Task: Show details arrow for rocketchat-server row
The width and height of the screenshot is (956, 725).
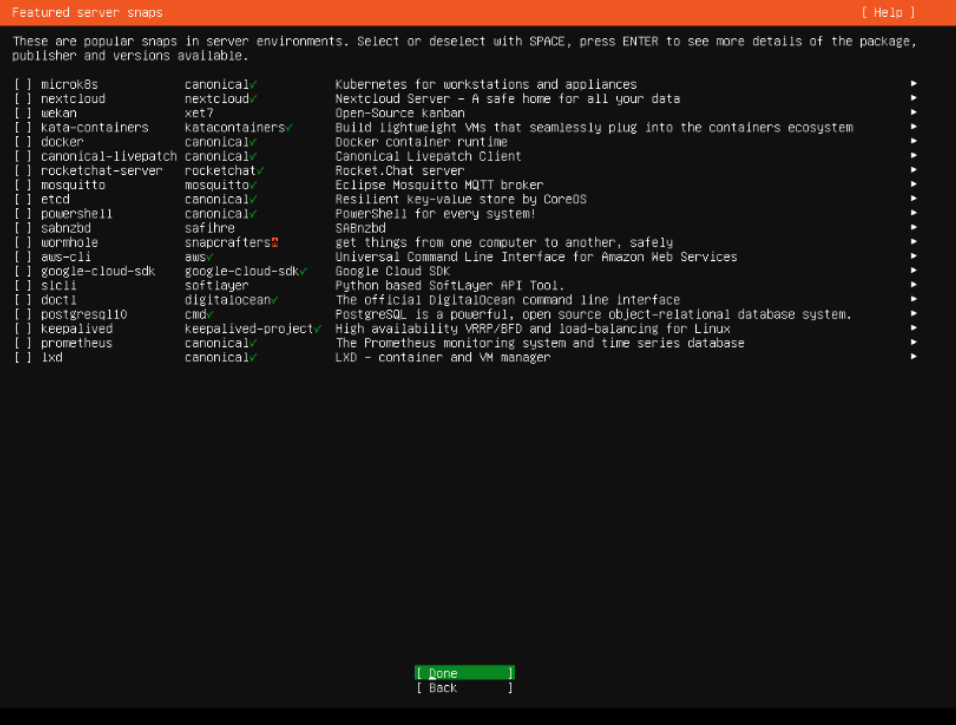Action: click(x=913, y=170)
